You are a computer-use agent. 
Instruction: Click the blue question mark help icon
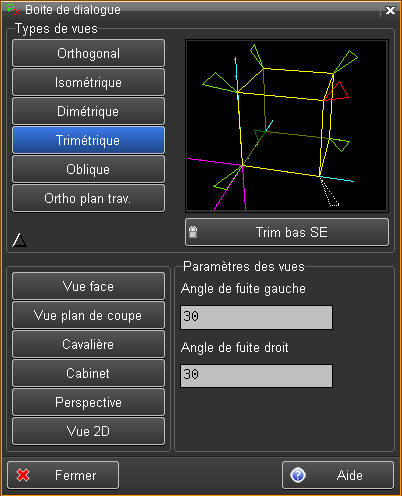click(x=298, y=475)
